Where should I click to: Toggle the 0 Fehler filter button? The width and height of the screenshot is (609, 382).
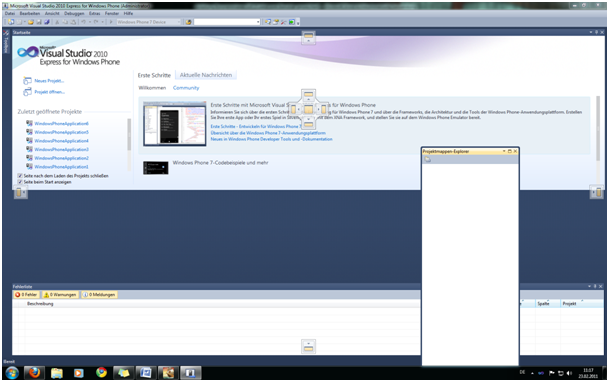26,295
